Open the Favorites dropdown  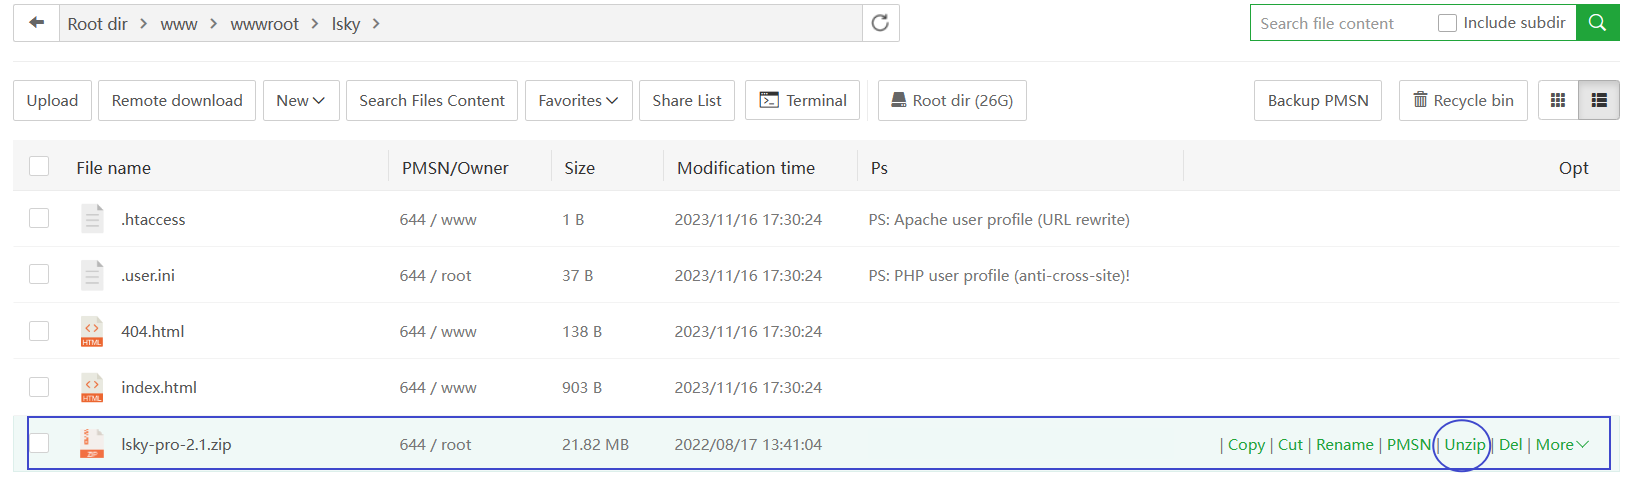coord(578,100)
